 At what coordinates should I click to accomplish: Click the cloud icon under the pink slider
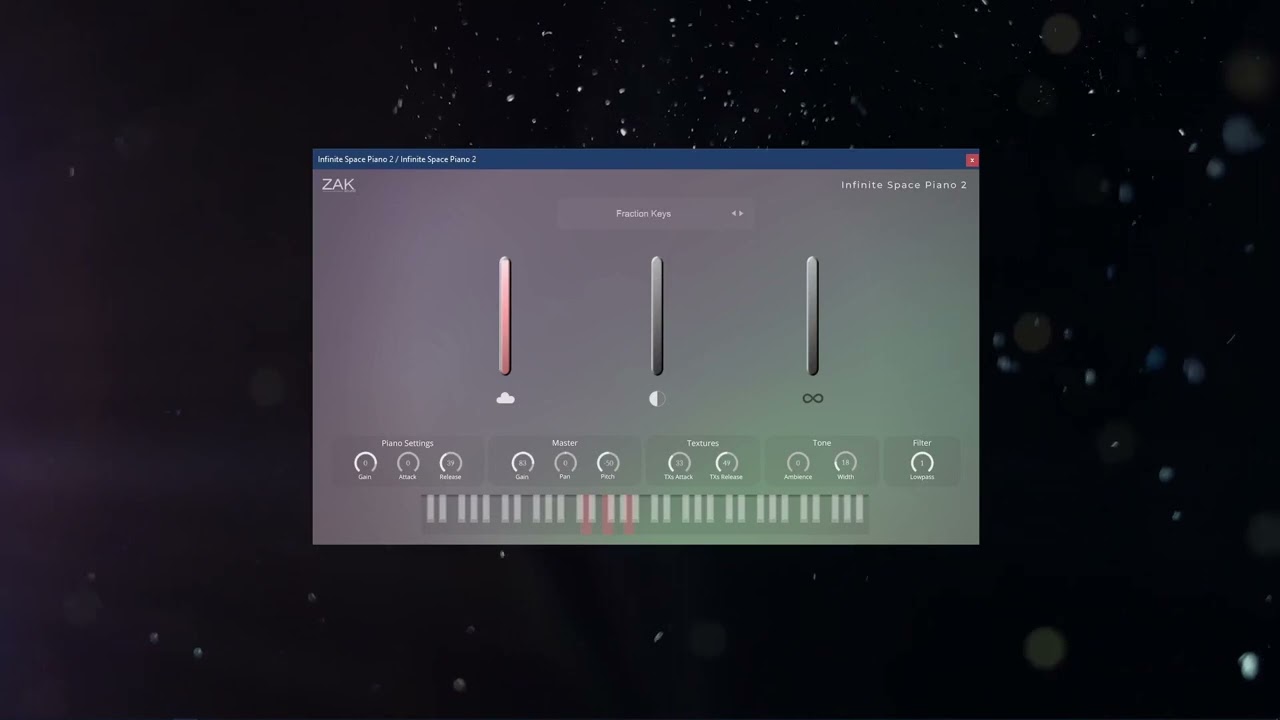coord(505,398)
